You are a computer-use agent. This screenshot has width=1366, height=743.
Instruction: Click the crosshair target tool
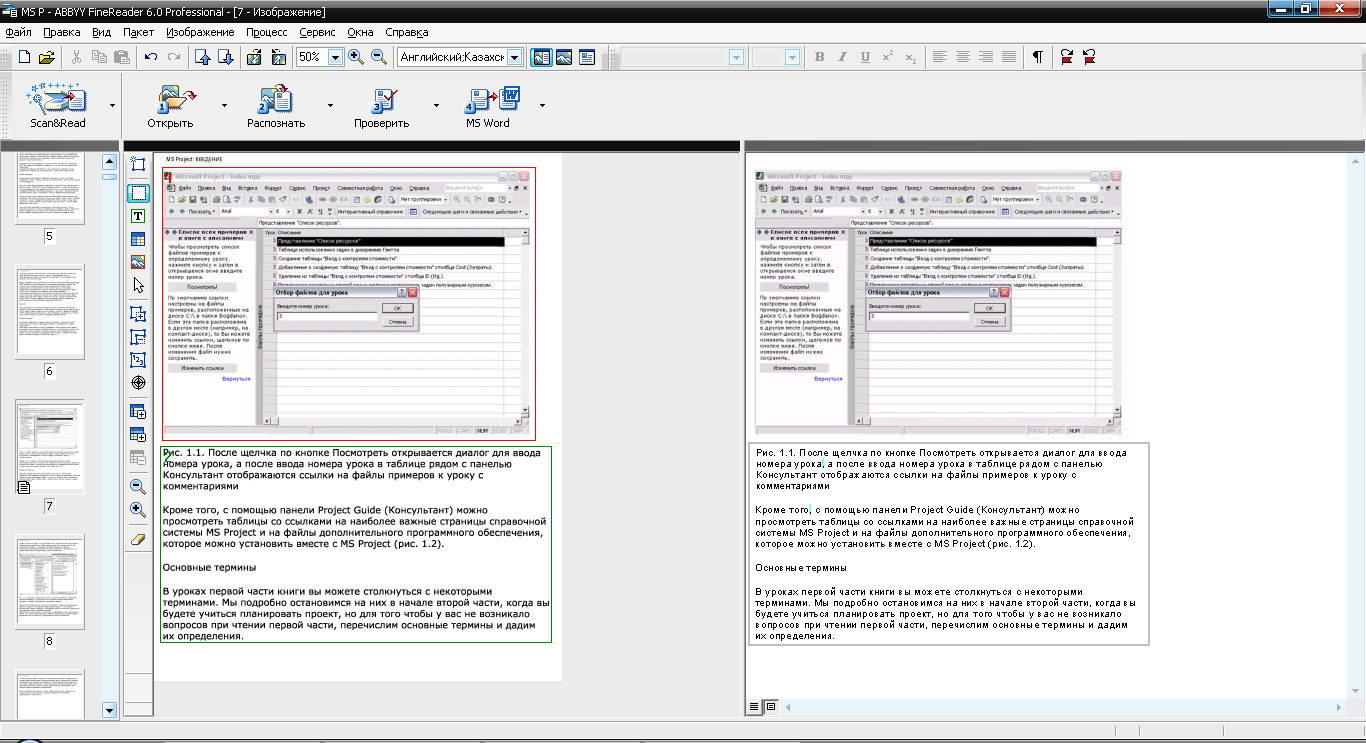coord(138,383)
